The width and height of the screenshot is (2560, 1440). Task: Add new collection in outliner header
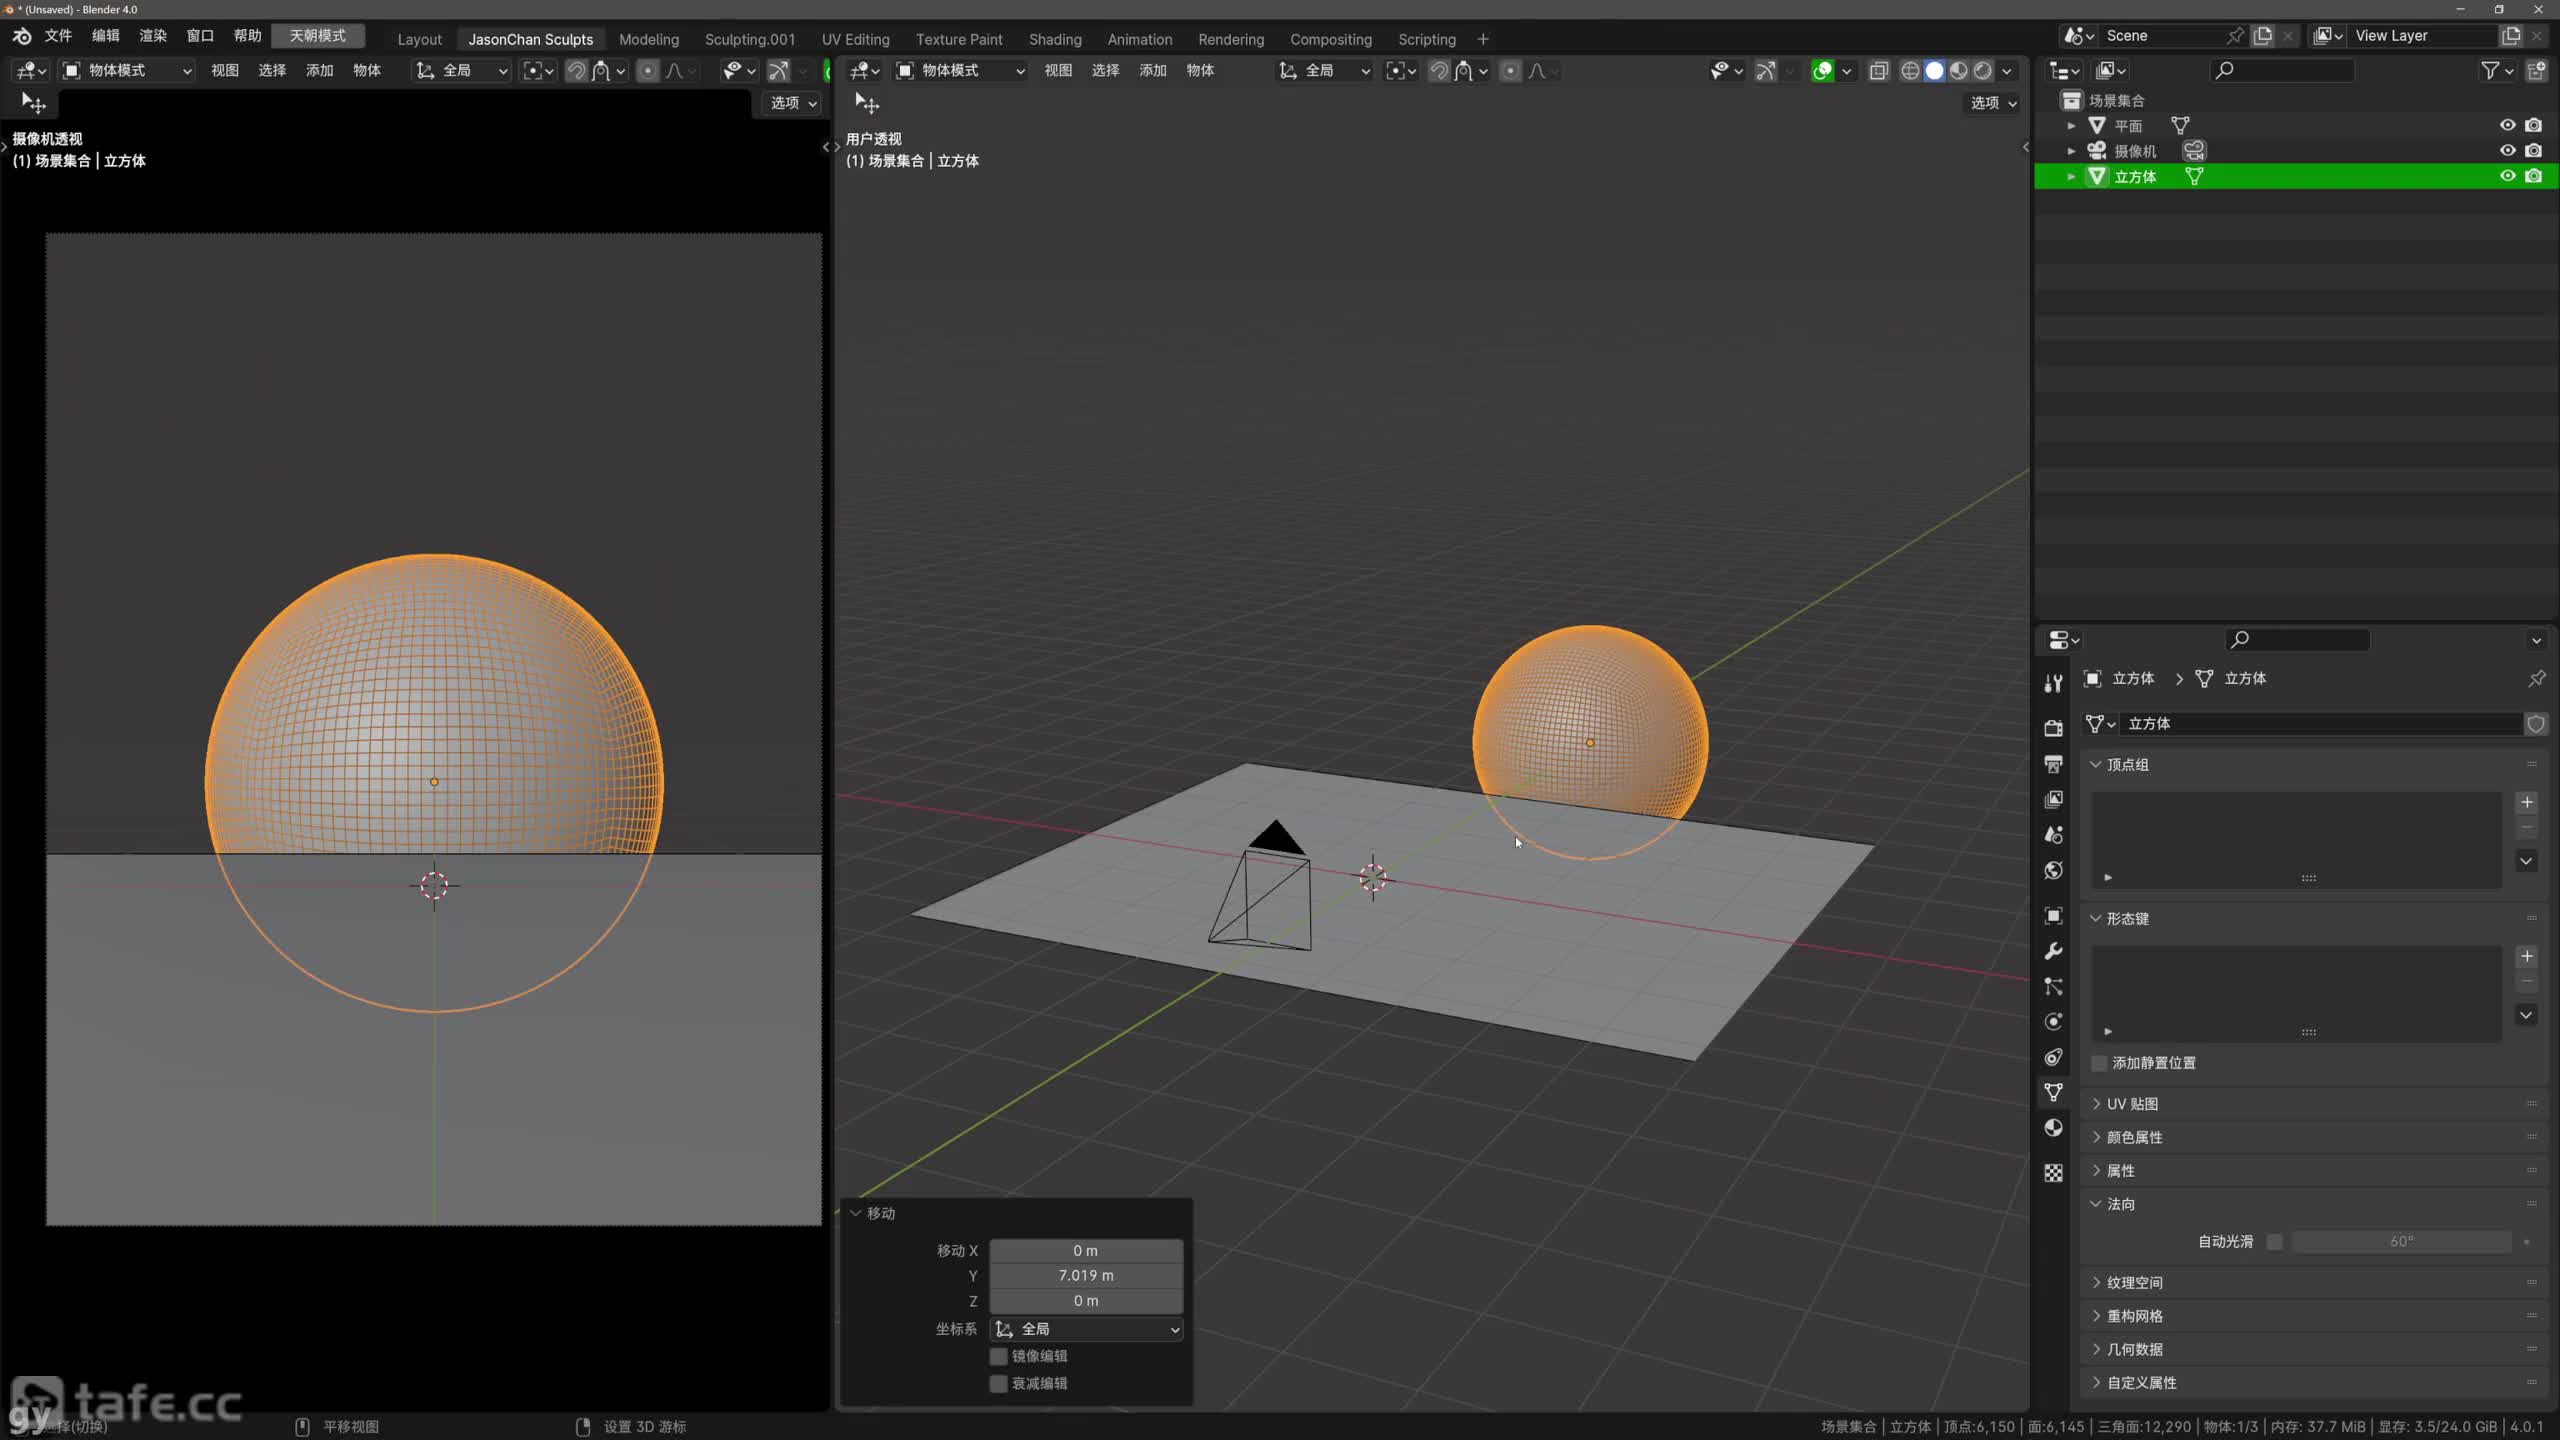[2536, 71]
